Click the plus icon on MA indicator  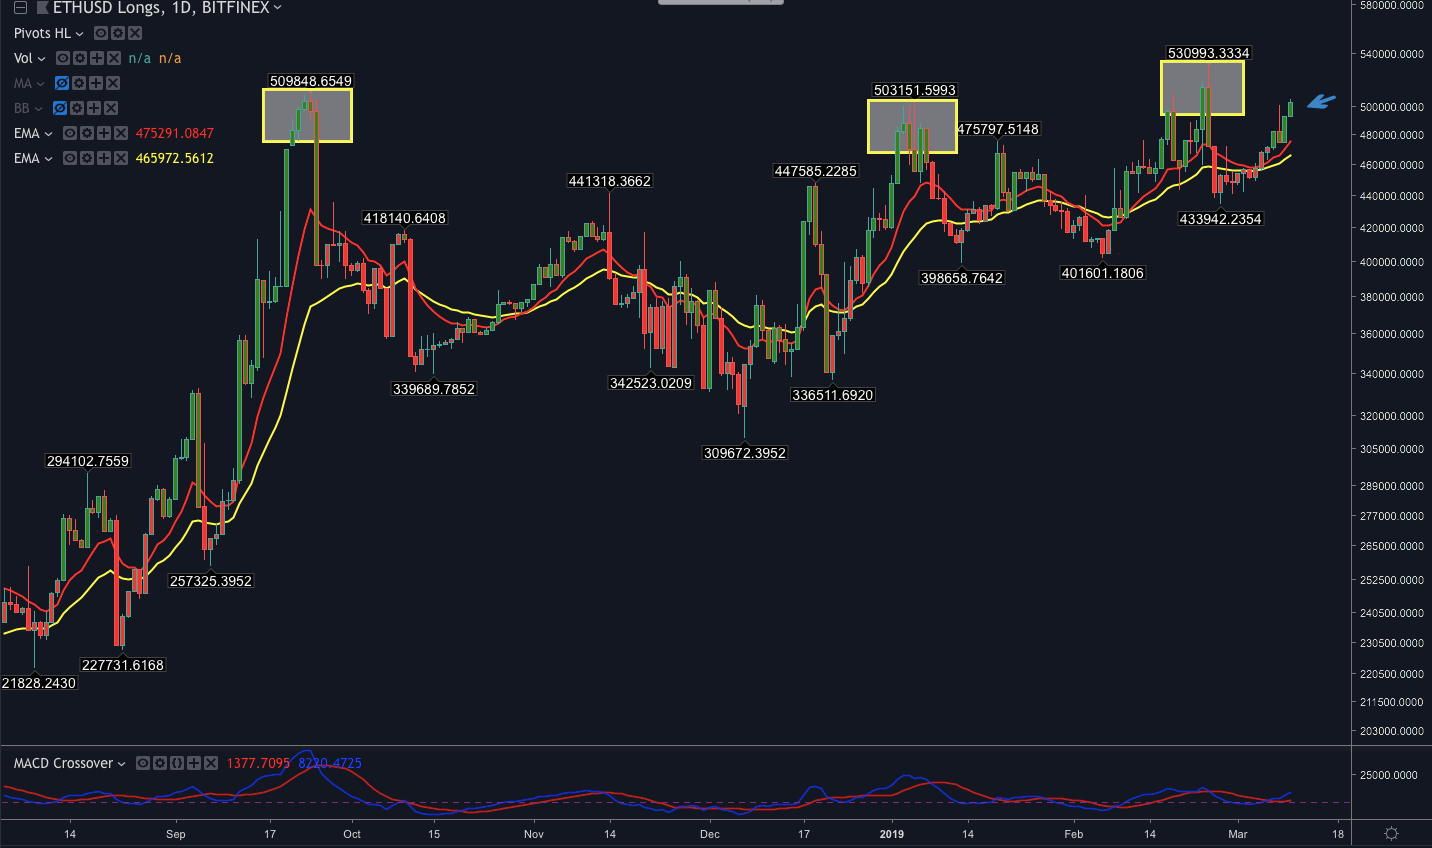(96, 83)
